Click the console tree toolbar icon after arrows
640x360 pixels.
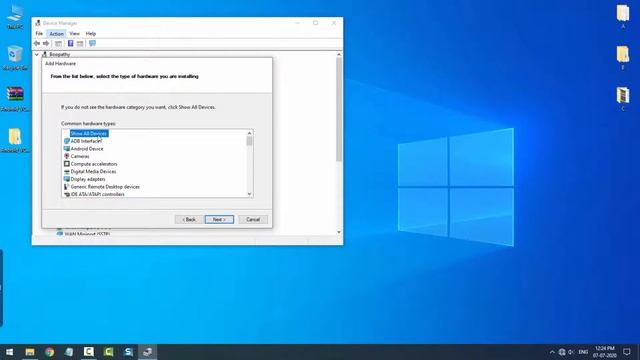pos(58,43)
